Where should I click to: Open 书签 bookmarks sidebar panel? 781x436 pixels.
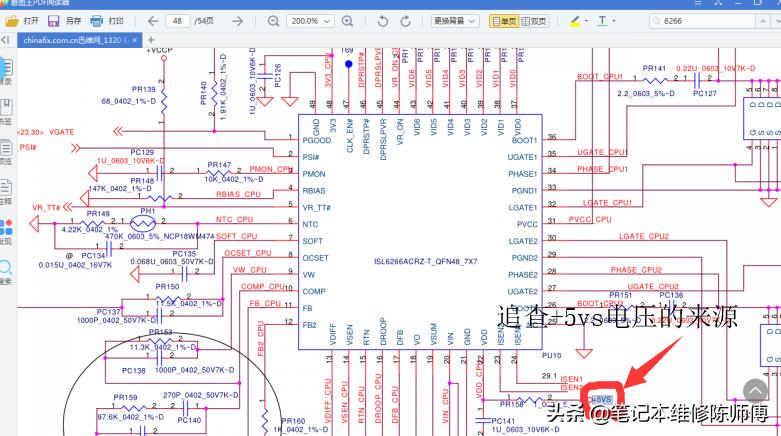(6, 111)
